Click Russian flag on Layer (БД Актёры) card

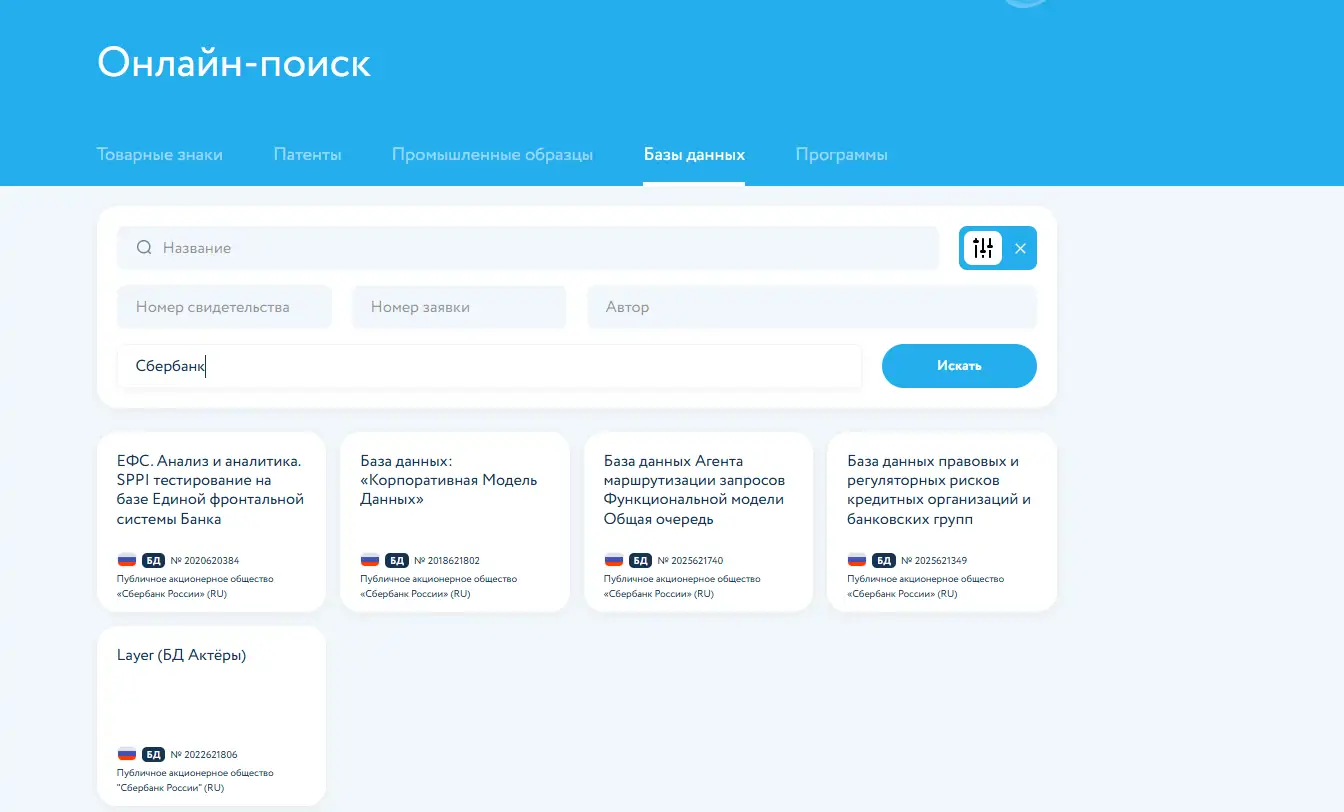coord(127,754)
